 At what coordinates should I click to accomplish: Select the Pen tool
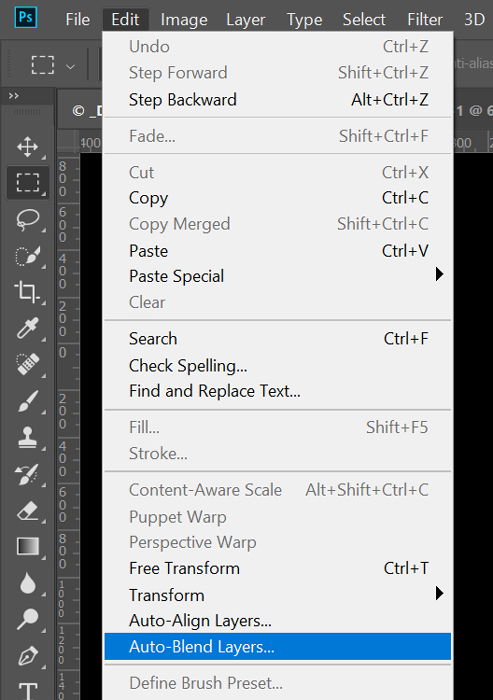(28, 656)
